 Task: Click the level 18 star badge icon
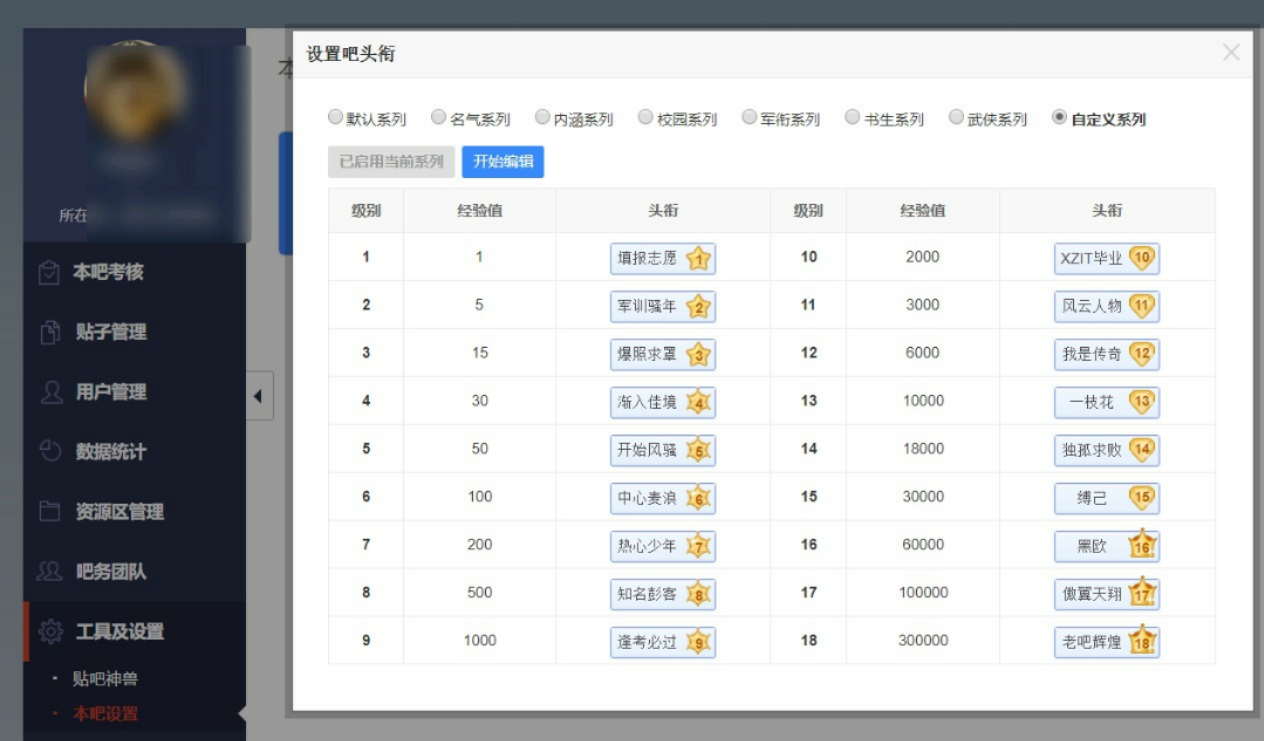(x=1141, y=642)
